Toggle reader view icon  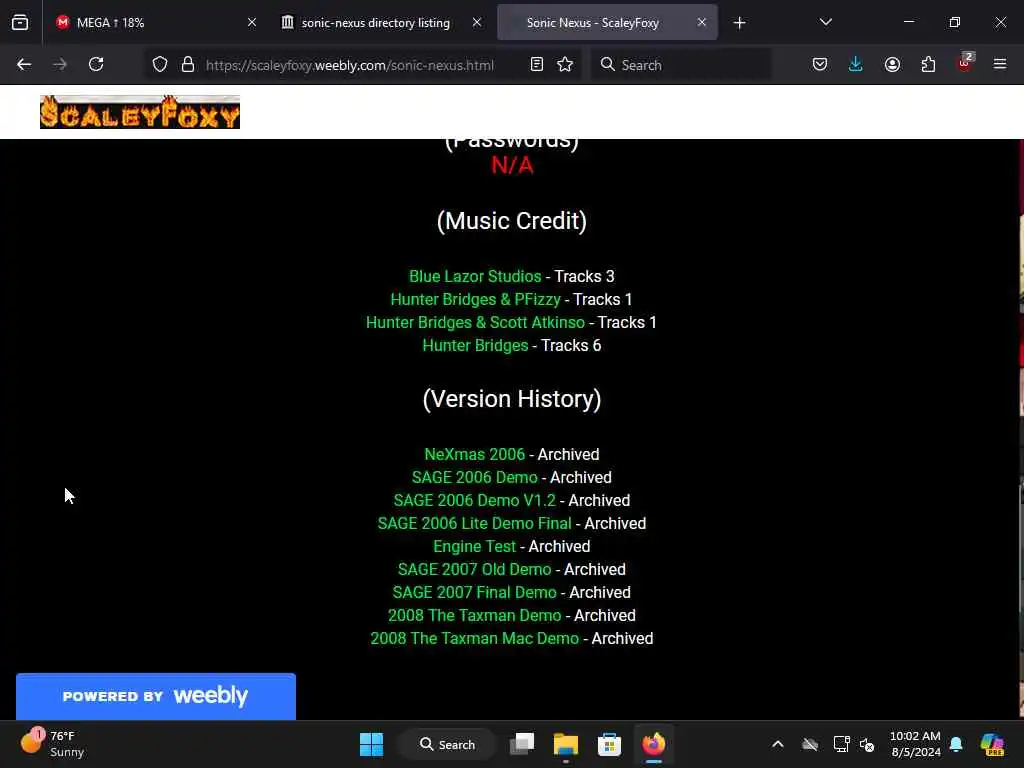pyautogui.click(x=536, y=65)
